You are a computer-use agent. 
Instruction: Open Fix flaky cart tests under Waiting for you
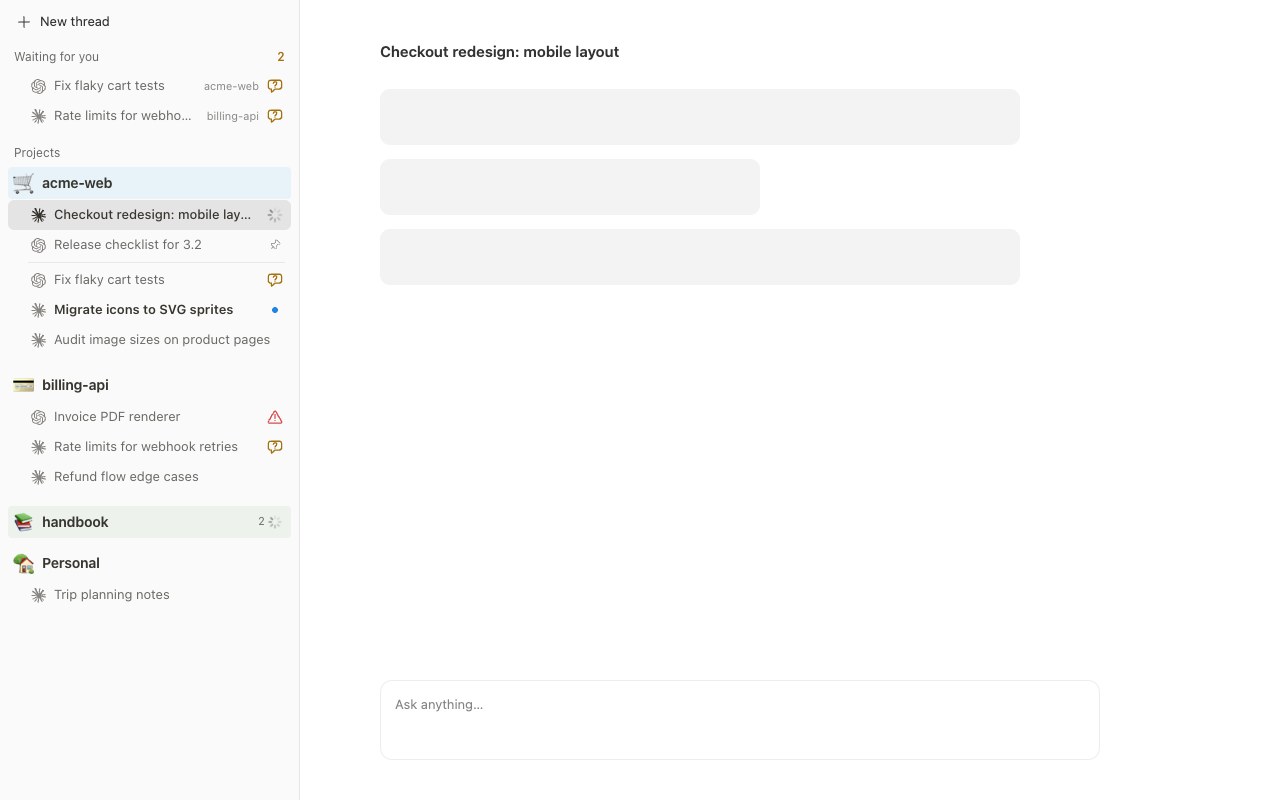pyautogui.click(x=150, y=86)
